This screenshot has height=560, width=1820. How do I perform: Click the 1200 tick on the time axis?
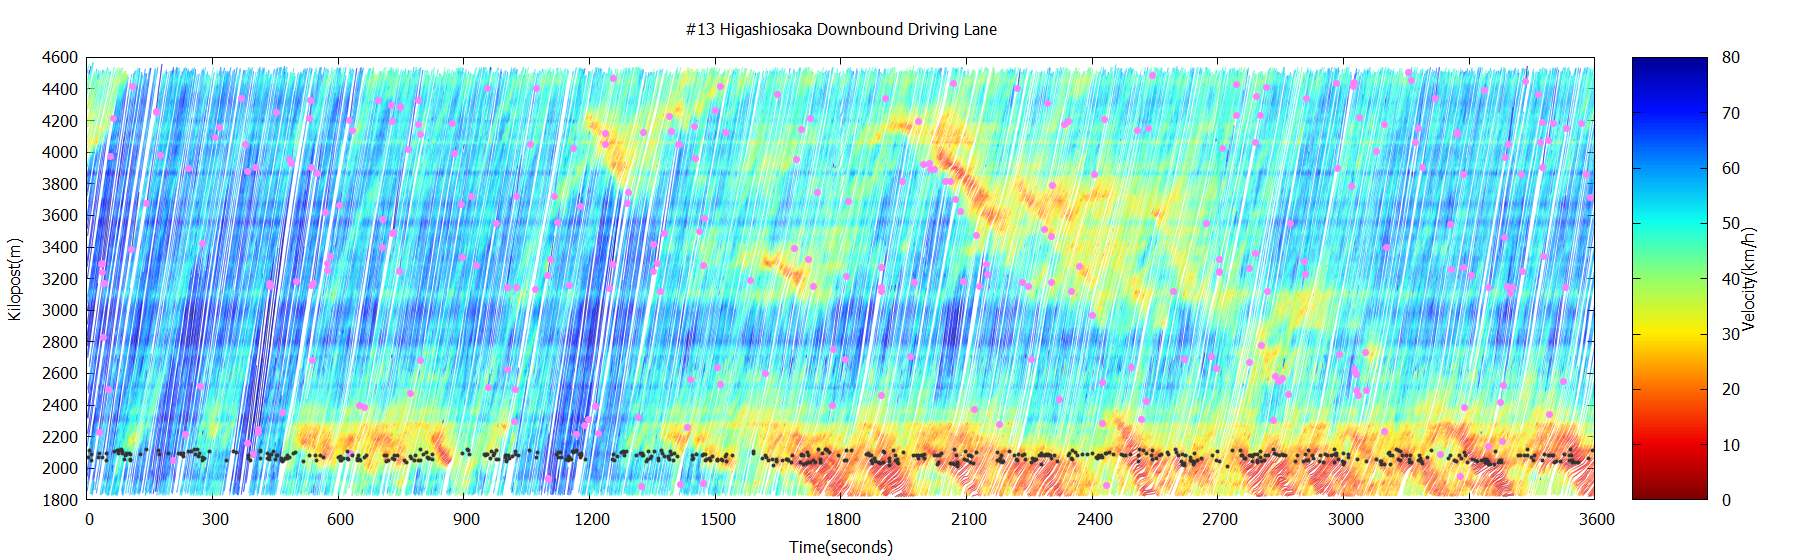tap(592, 519)
